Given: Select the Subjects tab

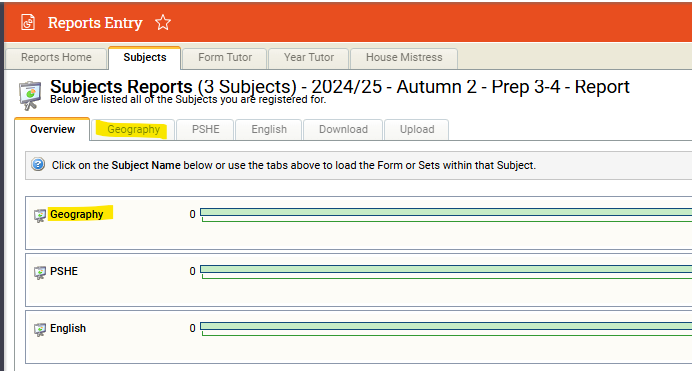Looking at the screenshot, I should (145, 58).
